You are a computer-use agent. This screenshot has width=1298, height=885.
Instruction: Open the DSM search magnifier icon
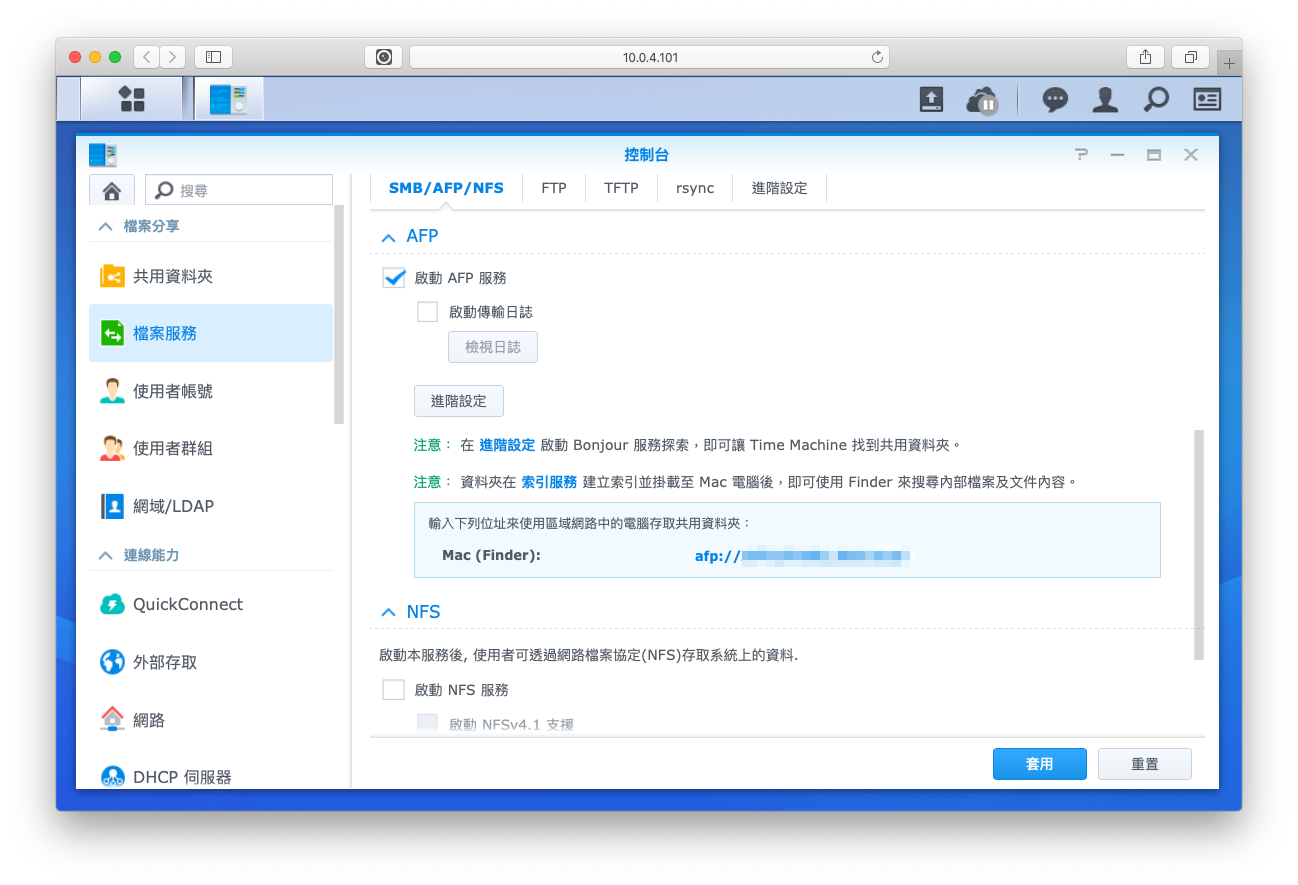click(1156, 99)
